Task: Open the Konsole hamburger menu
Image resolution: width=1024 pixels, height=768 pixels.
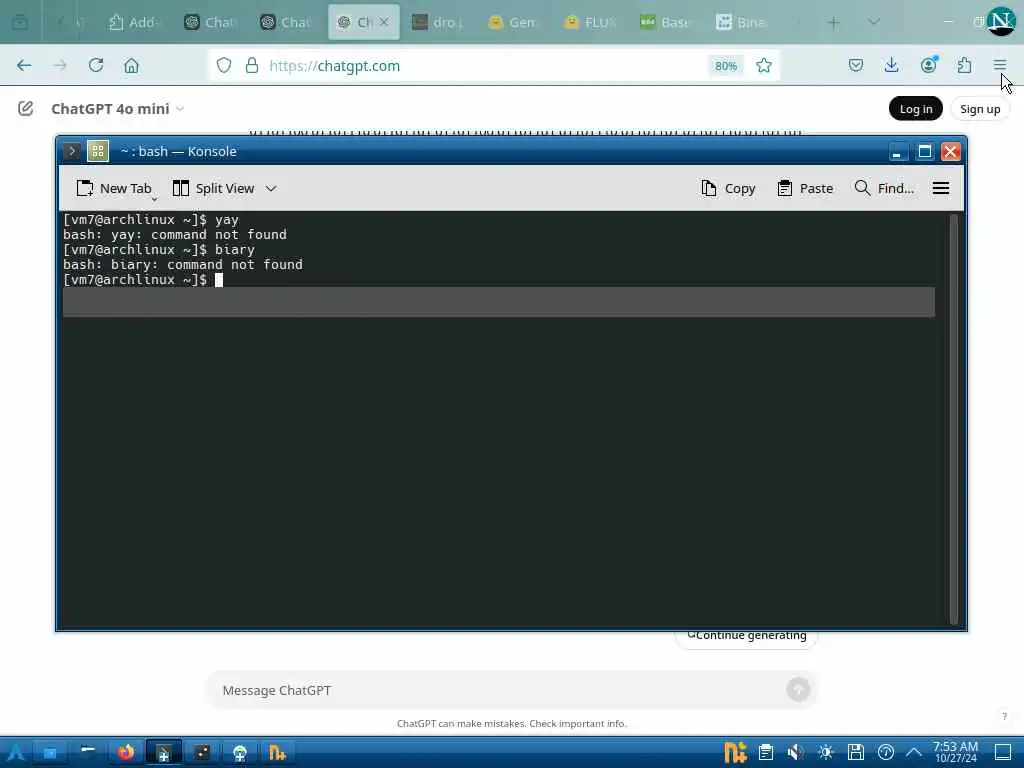Action: [940, 188]
